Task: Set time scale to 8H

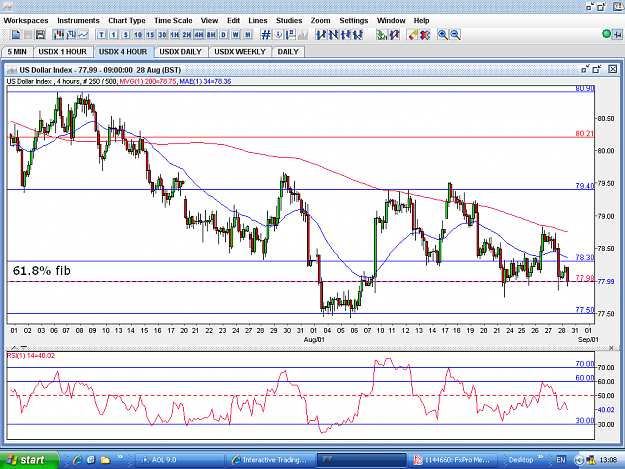Action: point(211,35)
